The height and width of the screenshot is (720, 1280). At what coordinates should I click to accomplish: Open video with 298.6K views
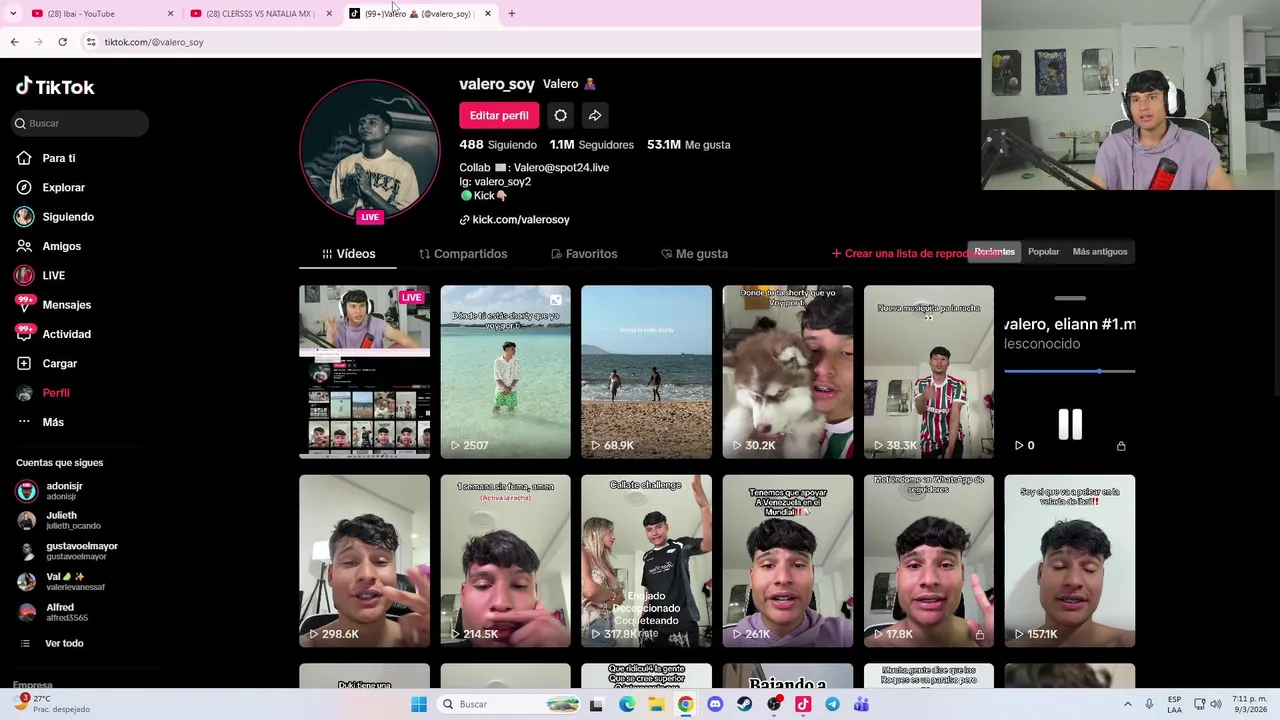click(364, 561)
